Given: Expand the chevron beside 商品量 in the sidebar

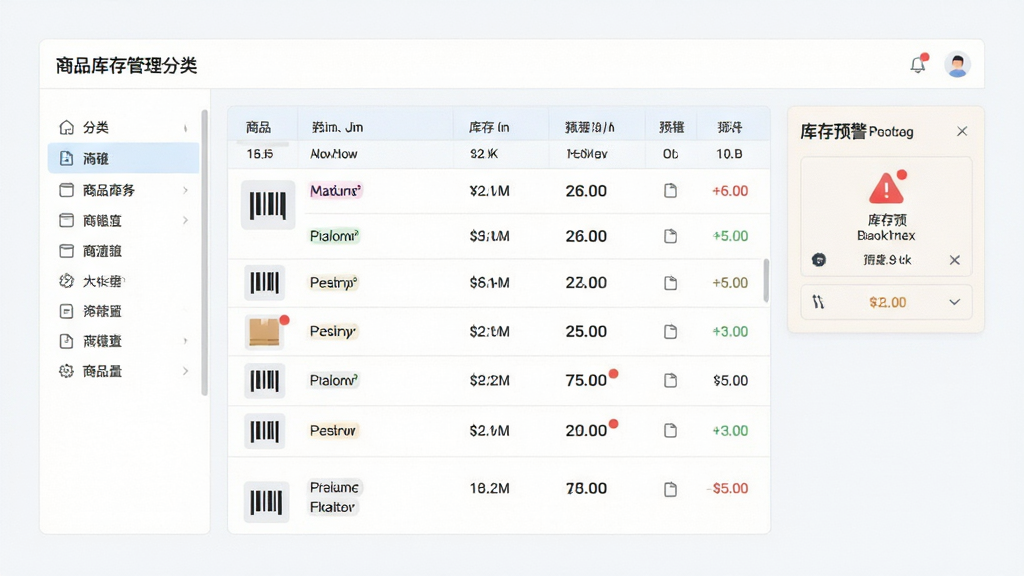Looking at the screenshot, I should click(185, 372).
